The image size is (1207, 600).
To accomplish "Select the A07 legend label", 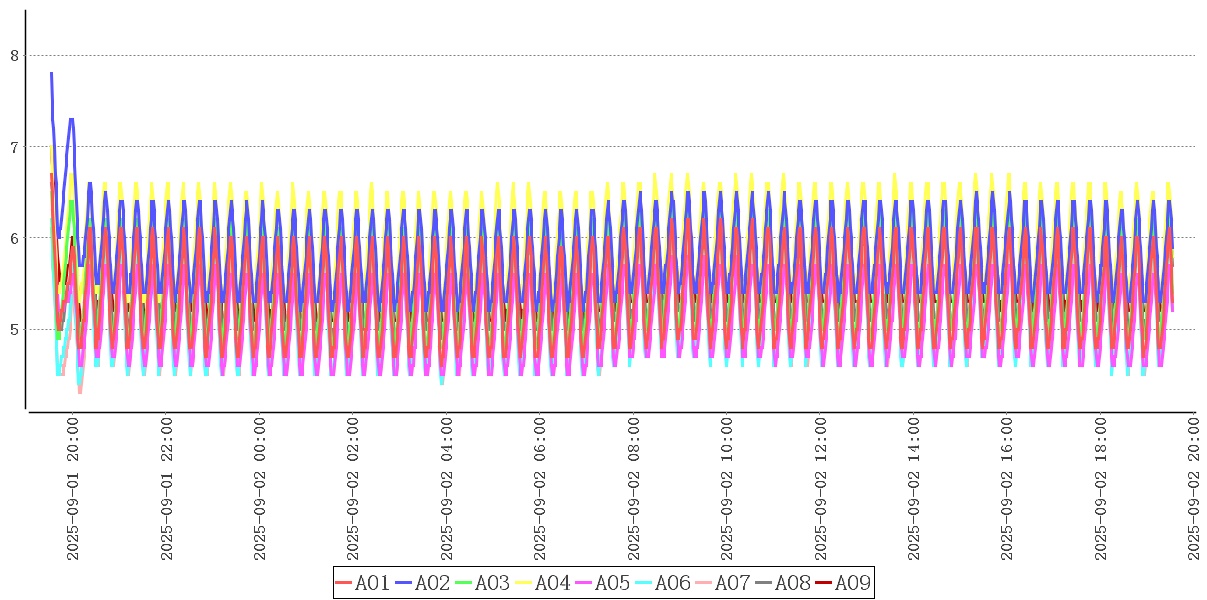I will 732,583.
